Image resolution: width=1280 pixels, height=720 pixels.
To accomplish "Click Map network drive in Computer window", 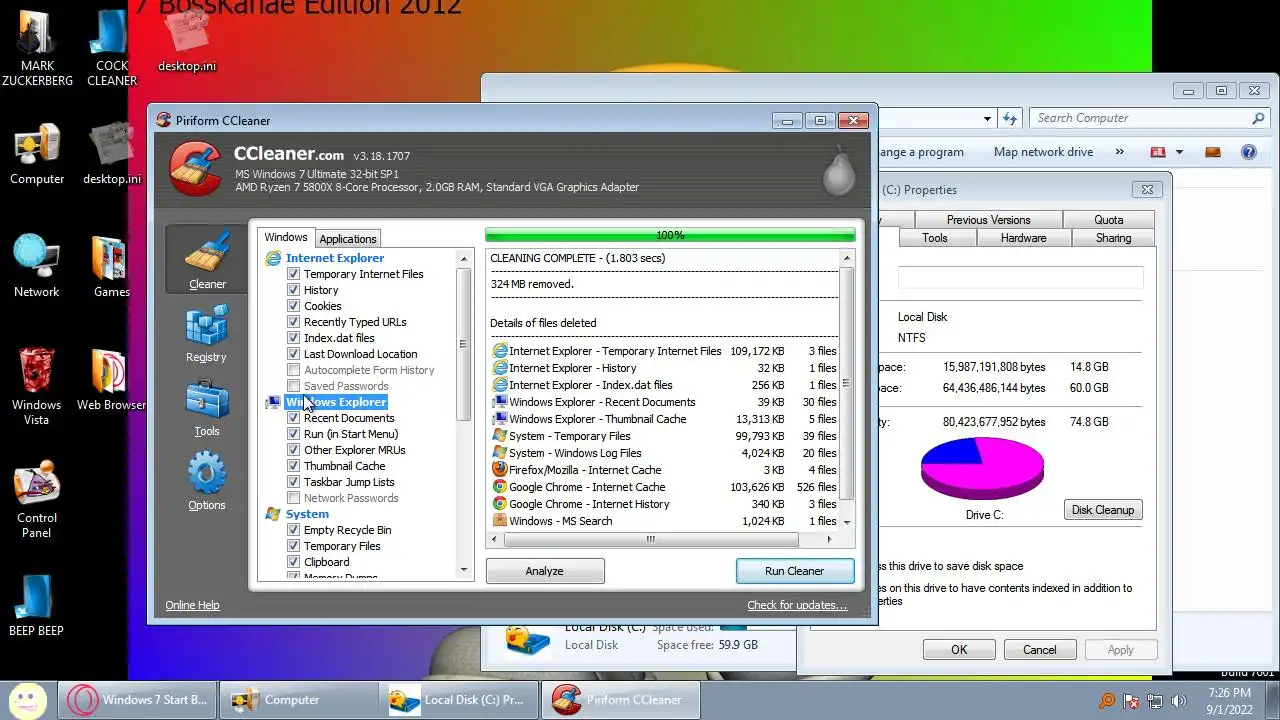I will (1043, 152).
